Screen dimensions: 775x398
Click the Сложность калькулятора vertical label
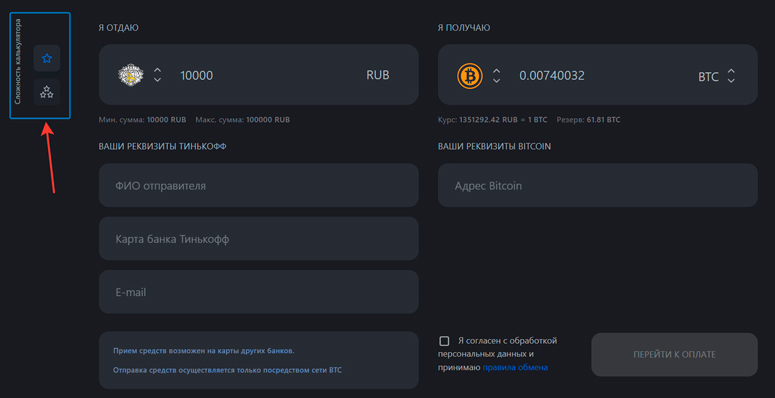point(18,61)
